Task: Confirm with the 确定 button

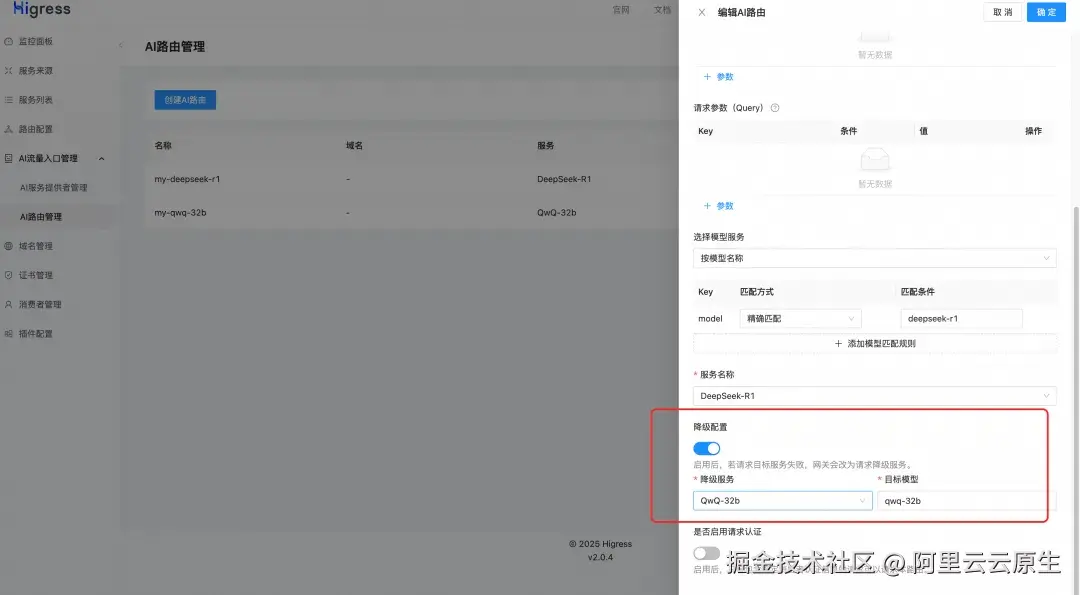Action: 1046,12
